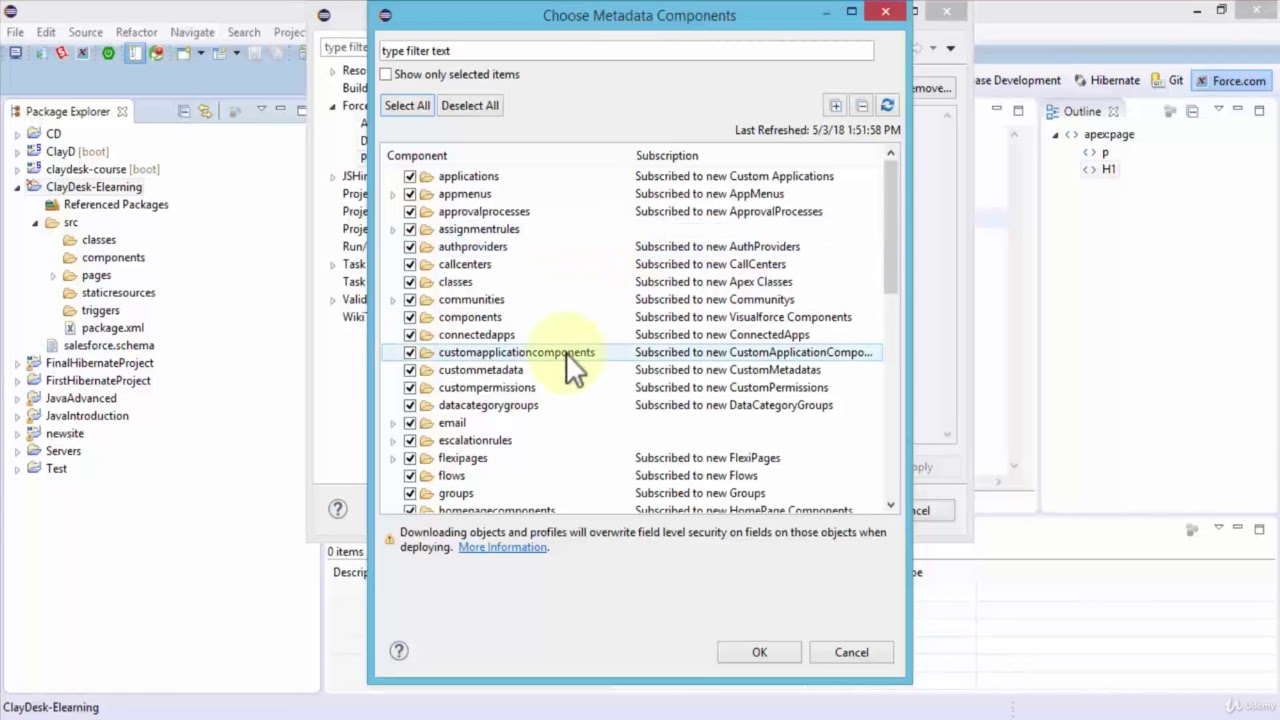This screenshot has height=720, width=1280.
Task: Uncheck the applications component checkbox
Action: pos(410,176)
